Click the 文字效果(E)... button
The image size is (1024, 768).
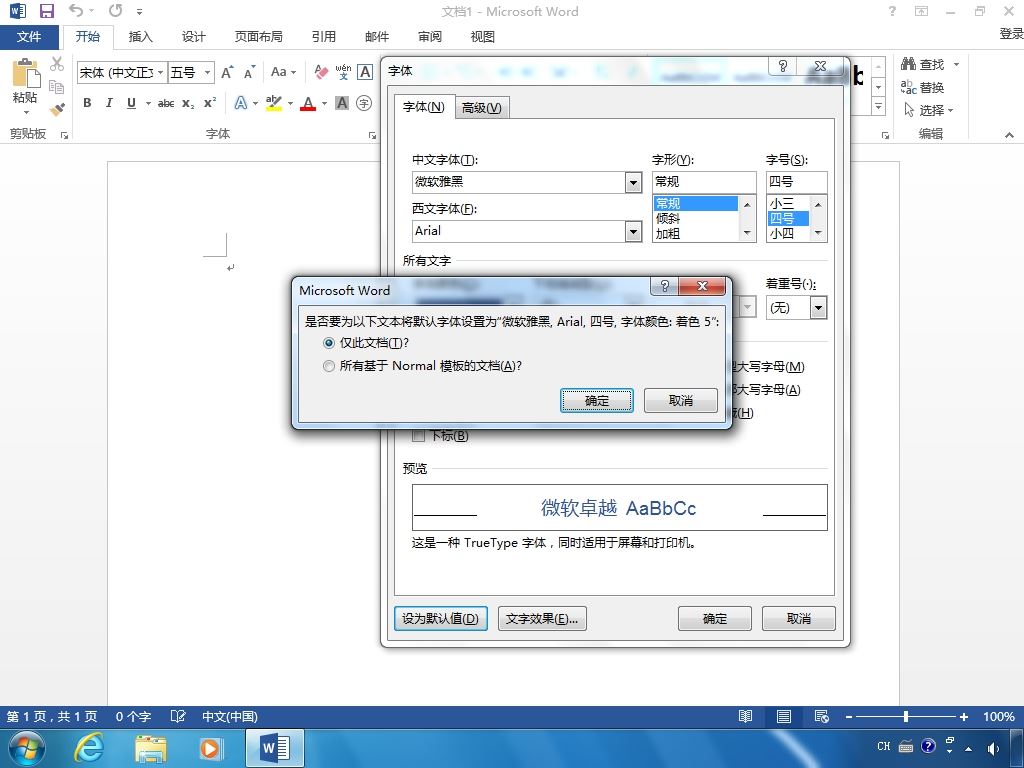[x=542, y=618]
